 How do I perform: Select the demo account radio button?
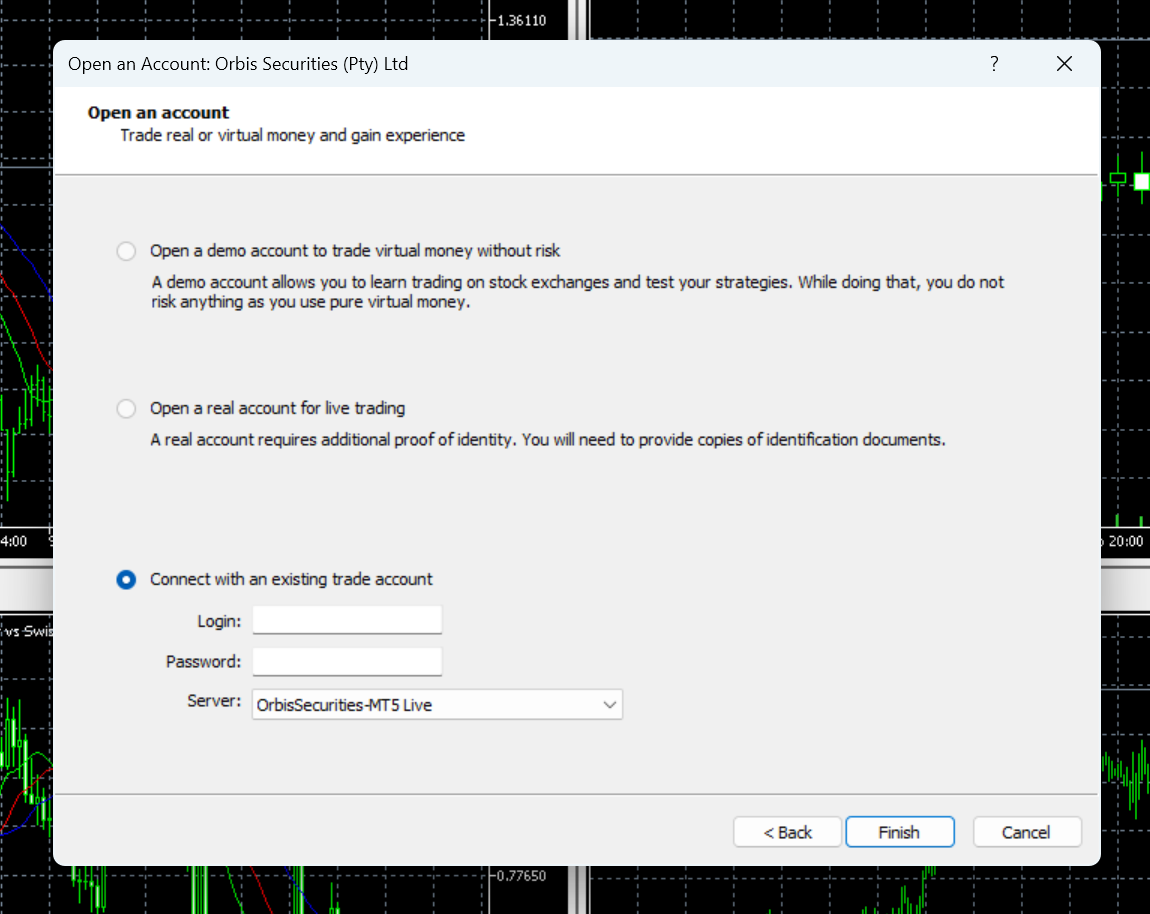(126, 251)
